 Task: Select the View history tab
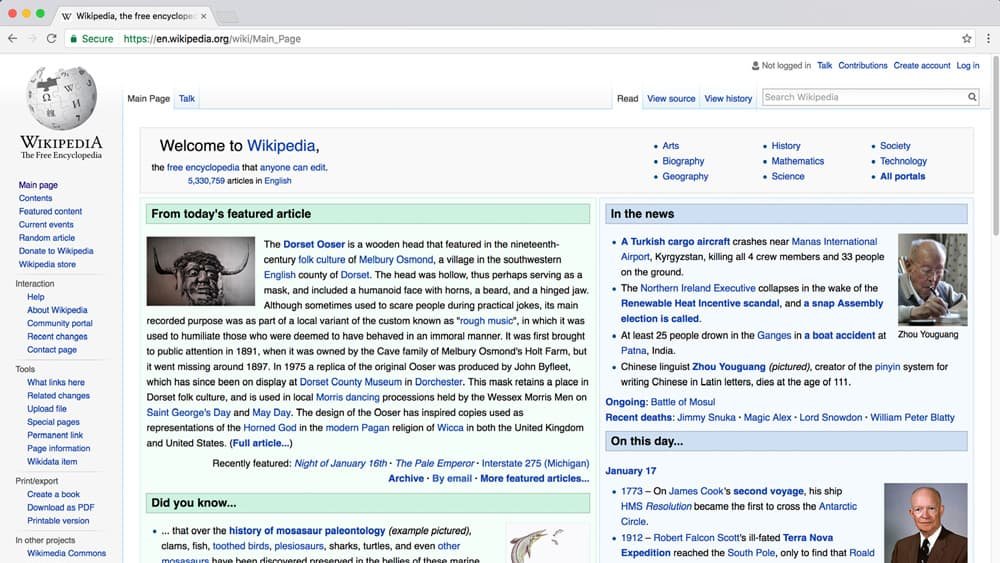click(x=728, y=99)
